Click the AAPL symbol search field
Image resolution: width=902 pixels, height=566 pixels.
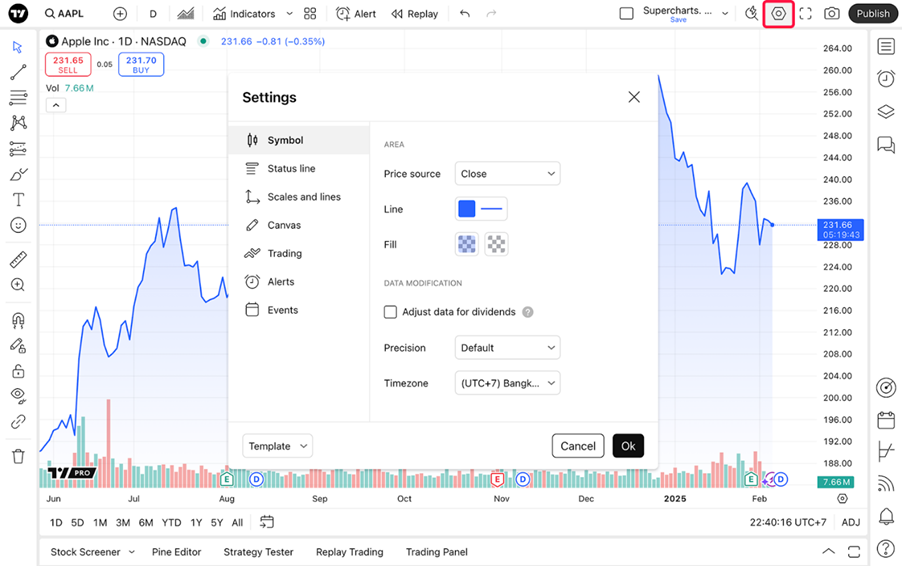click(x=64, y=14)
